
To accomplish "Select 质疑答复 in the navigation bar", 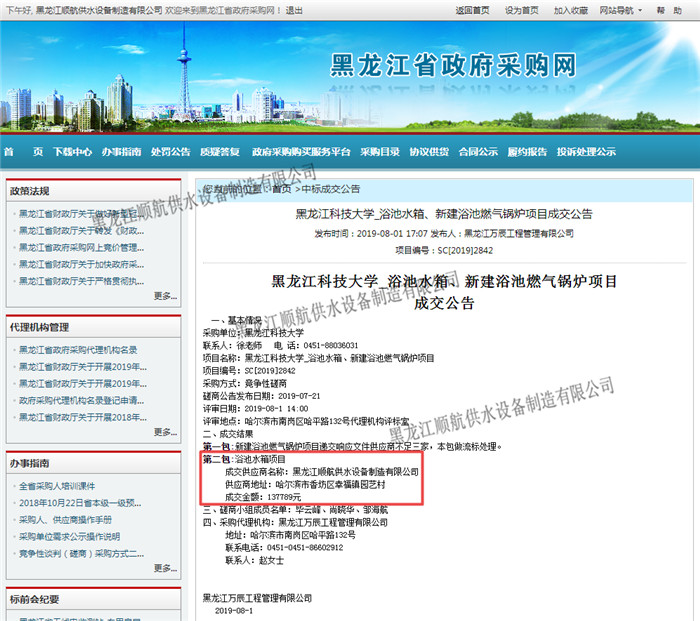I will tap(219, 152).
